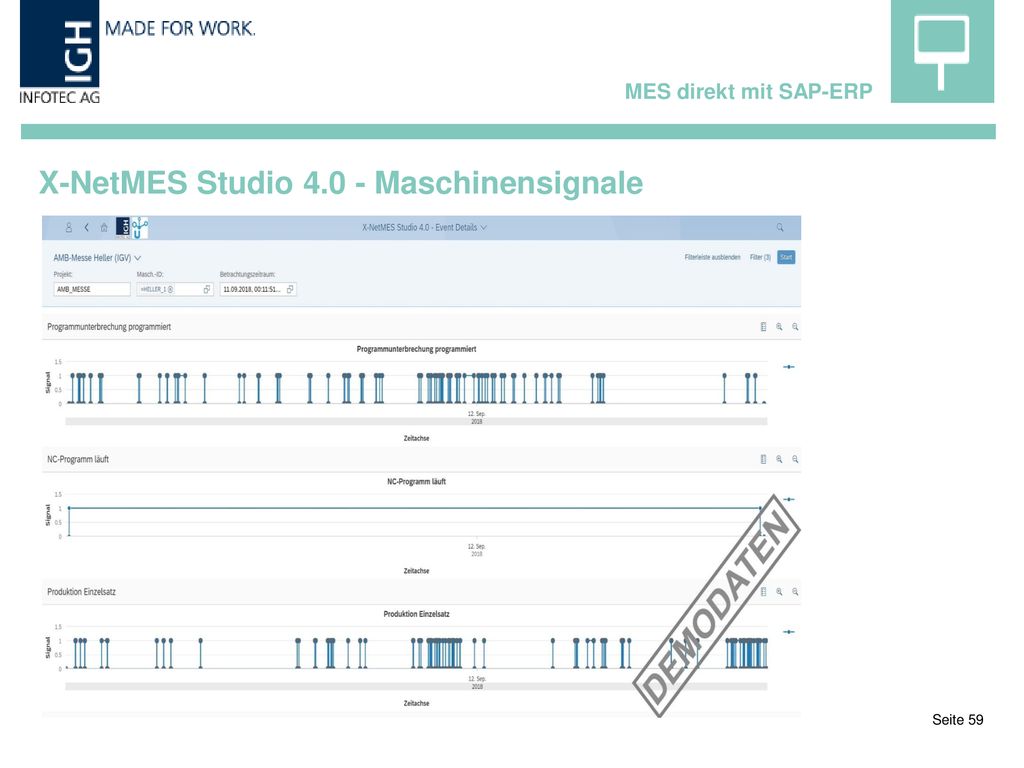Viewport: 1024px width, 768px height.
Task: Click the IGH Infotec AG slide logo
Action: point(59,52)
